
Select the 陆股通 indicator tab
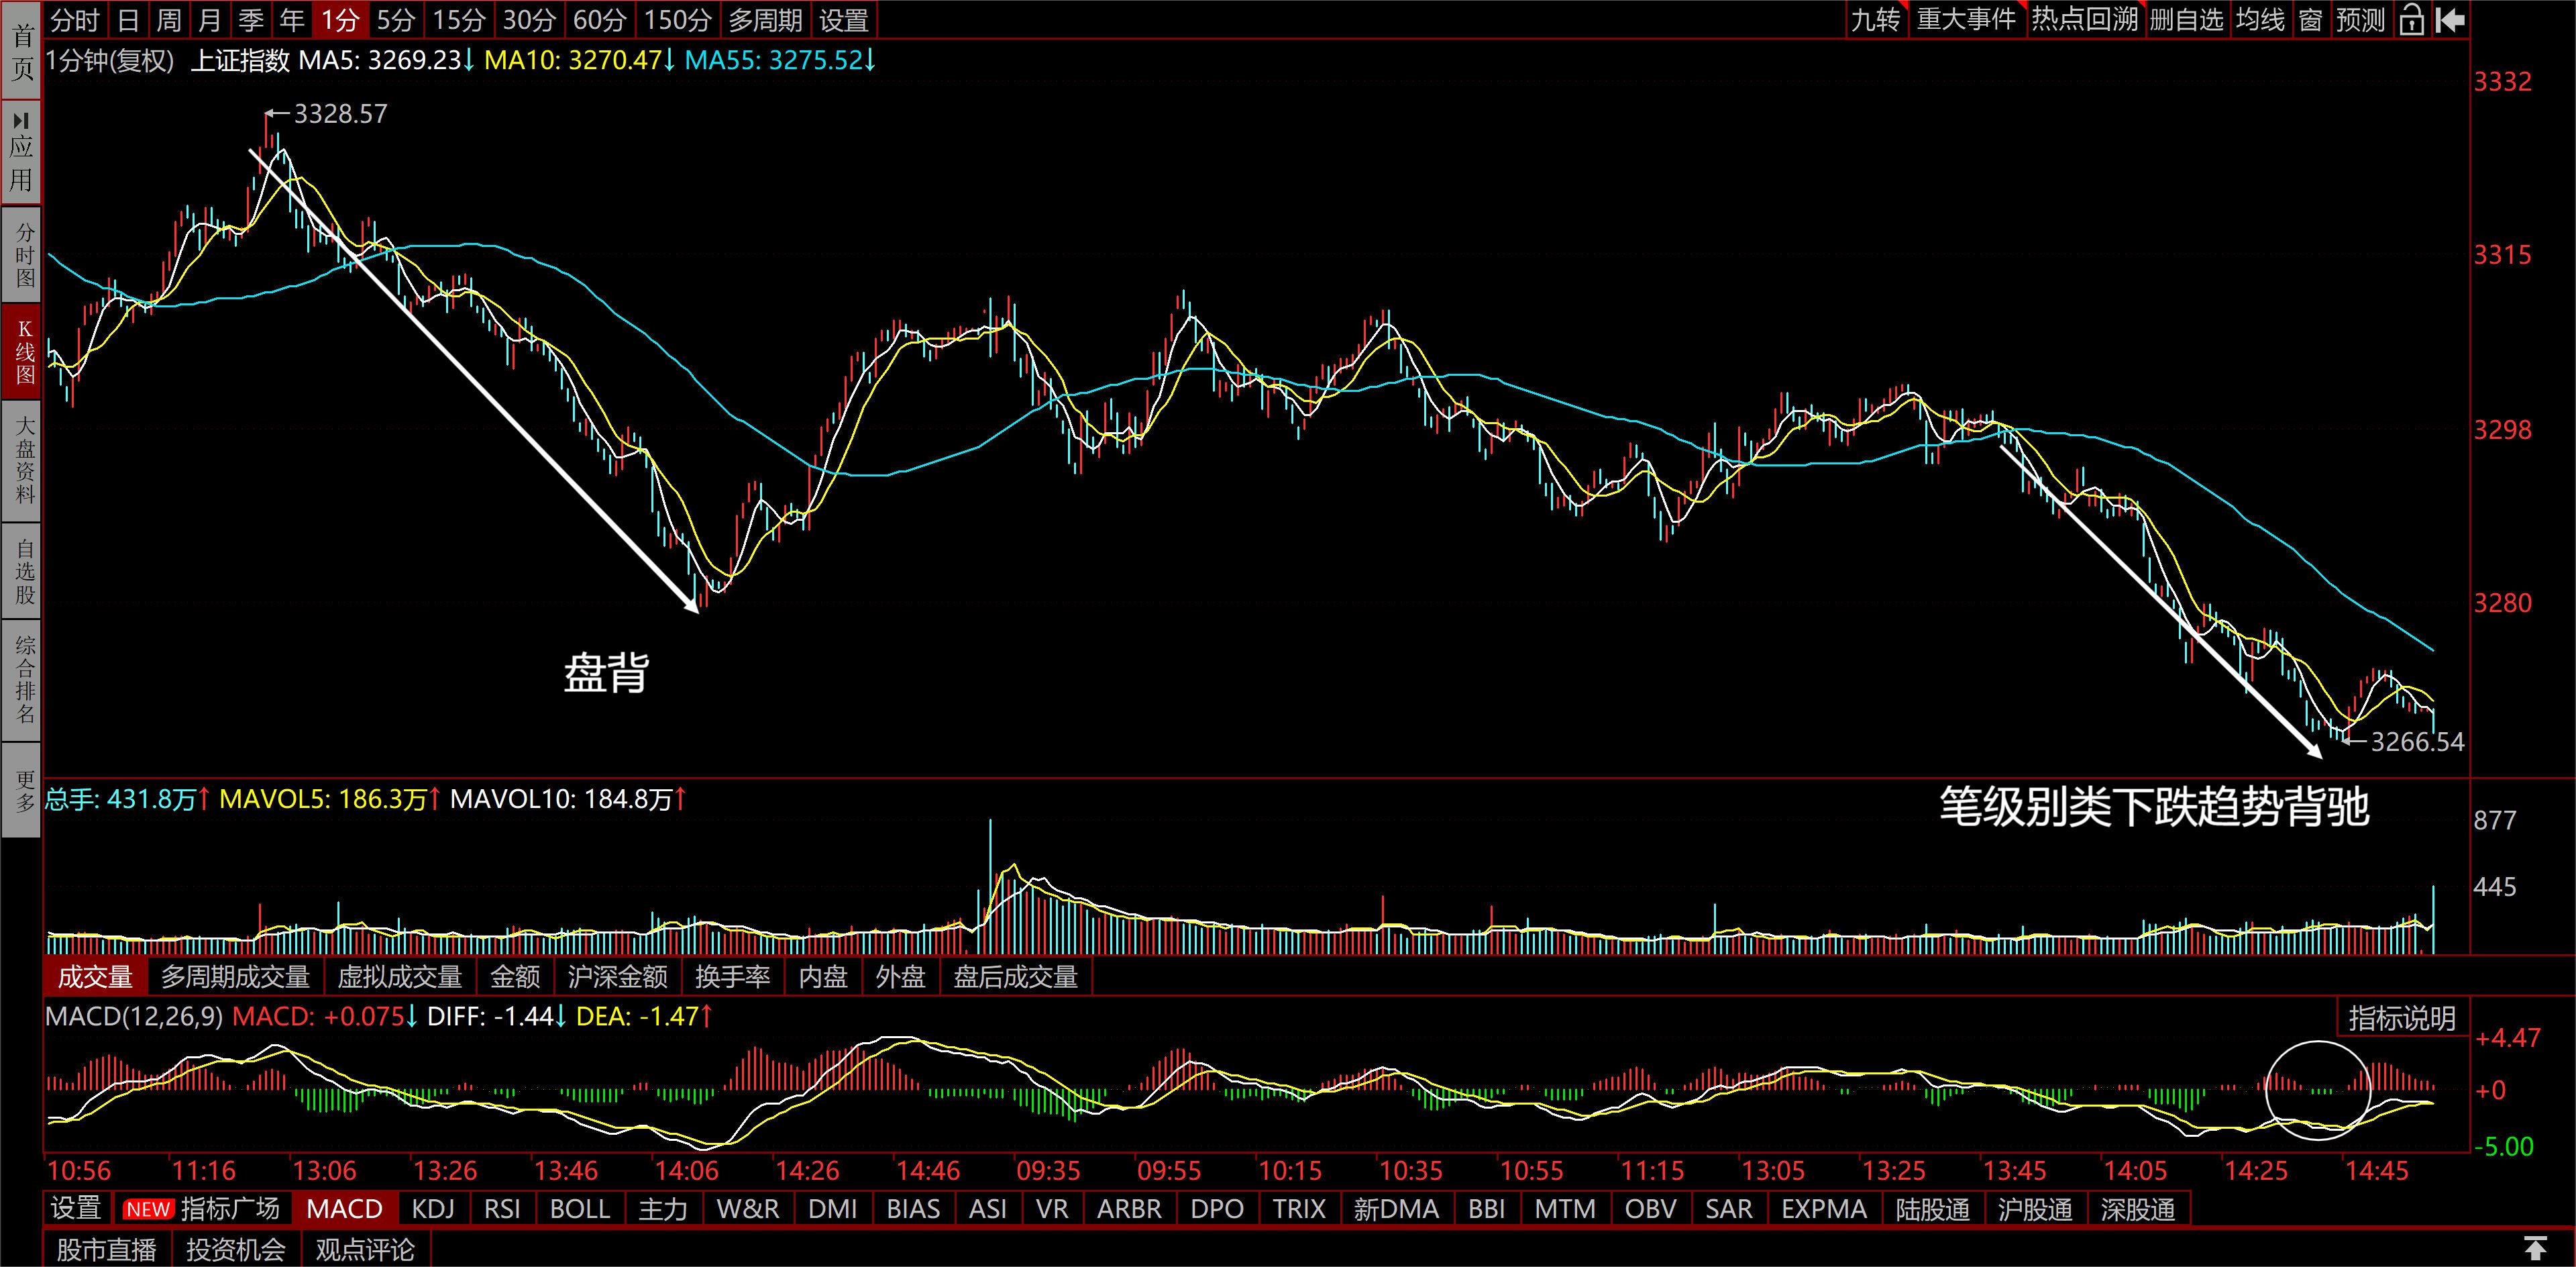pyautogui.click(x=1933, y=1209)
